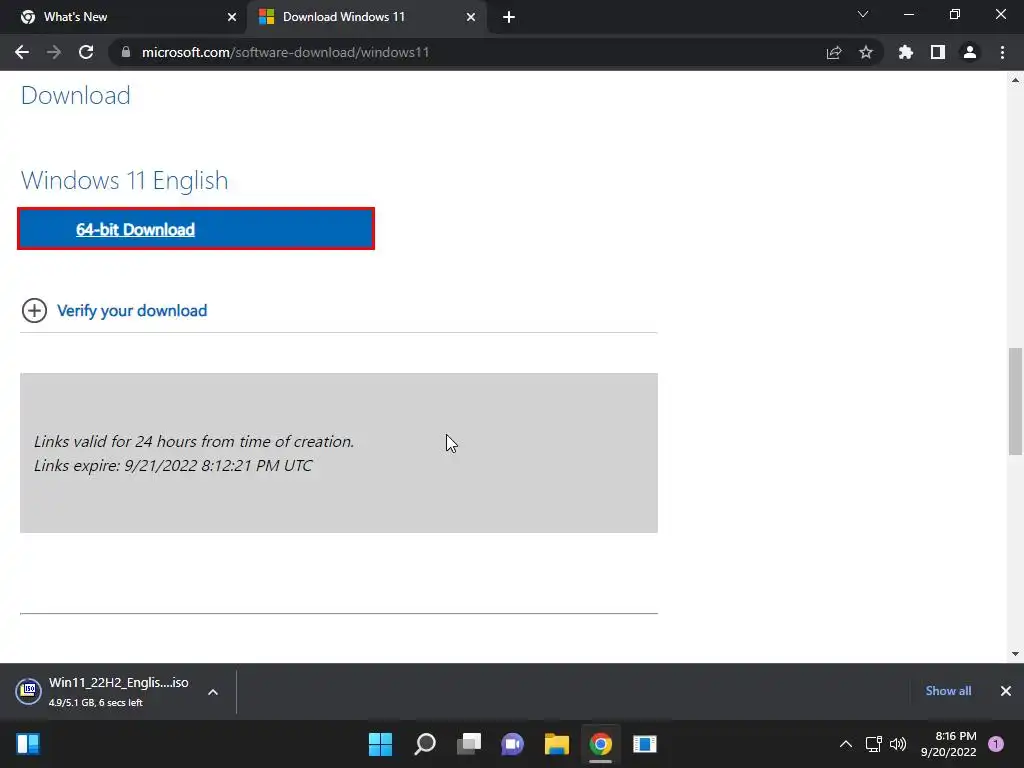Open notification center badge
Screen dimensions: 1024x768
pyautogui.click(x=996, y=744)
